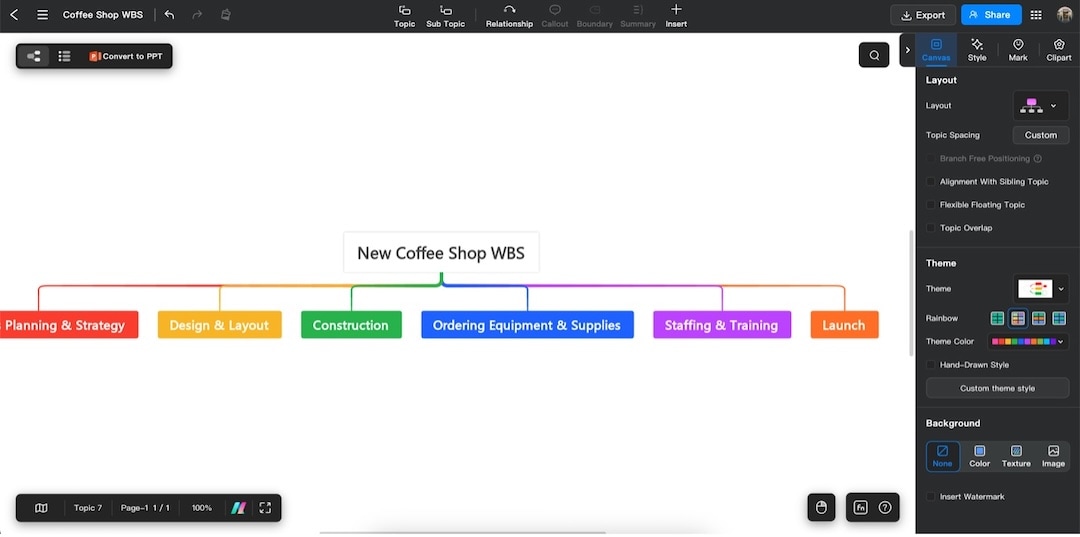
Task: Select the New Coffee Shop WBS root topic
Action: click(x=441, y=253)
